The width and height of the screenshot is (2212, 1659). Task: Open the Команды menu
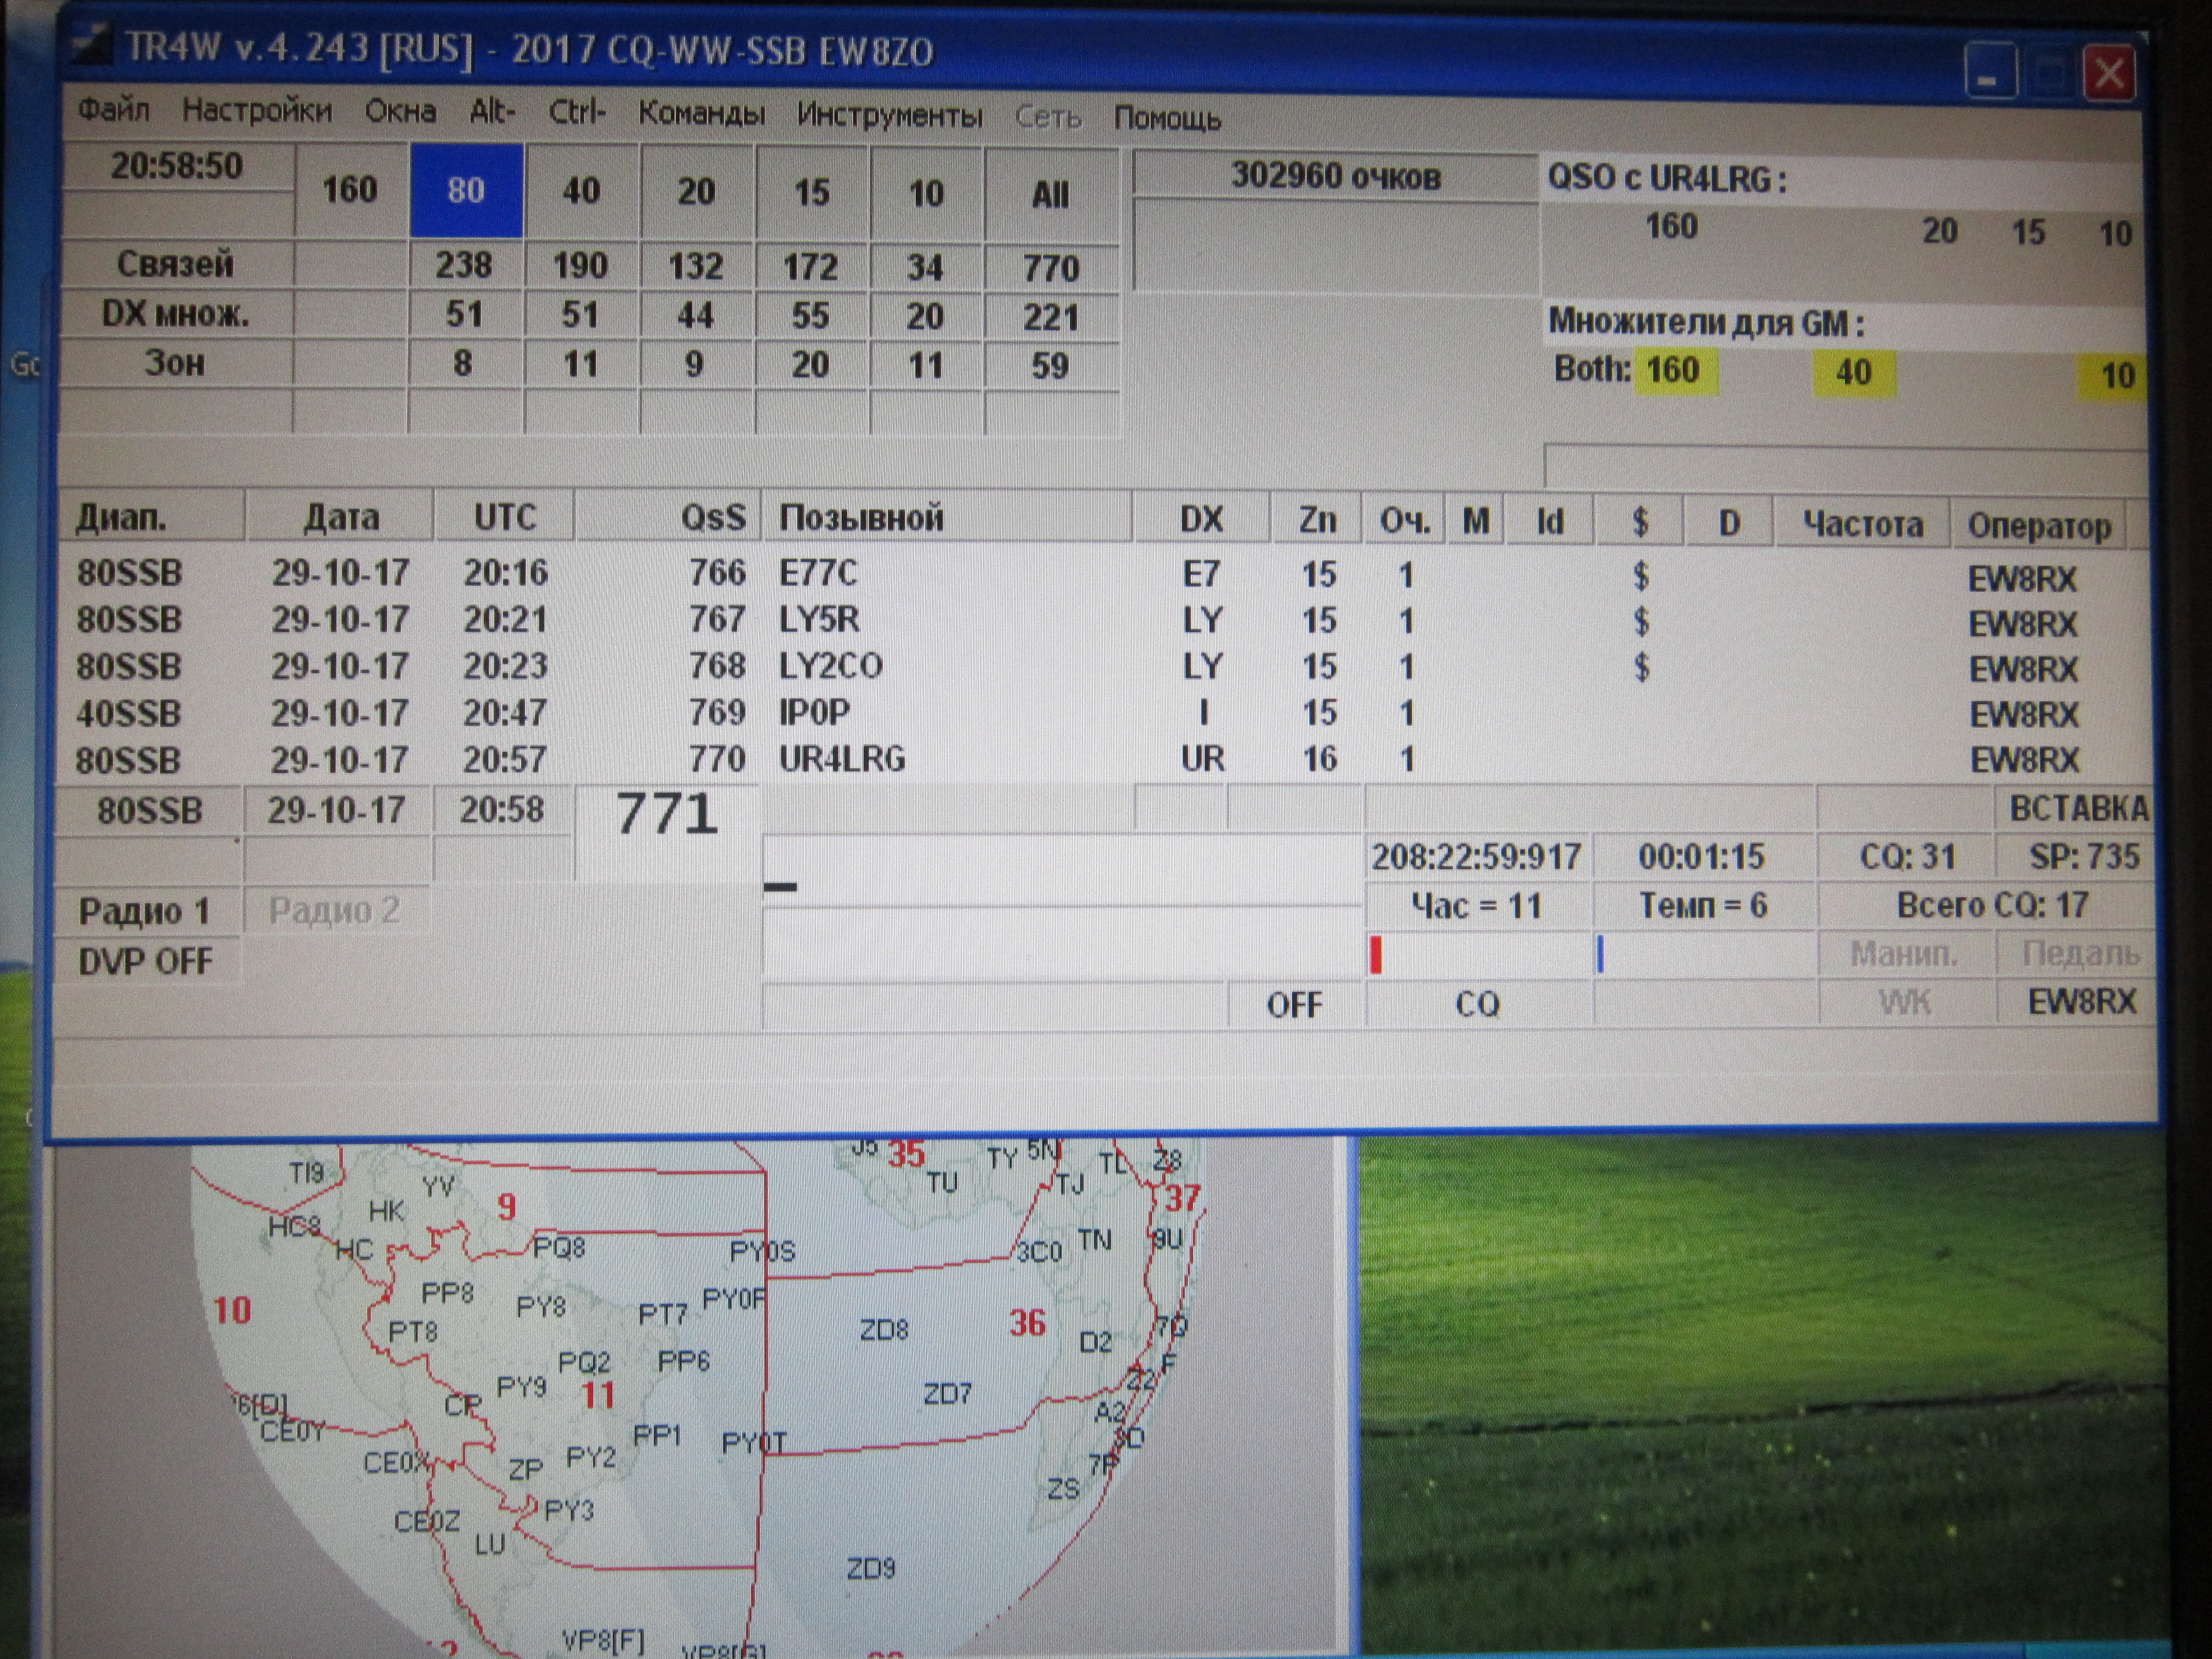tap(701, 113)
